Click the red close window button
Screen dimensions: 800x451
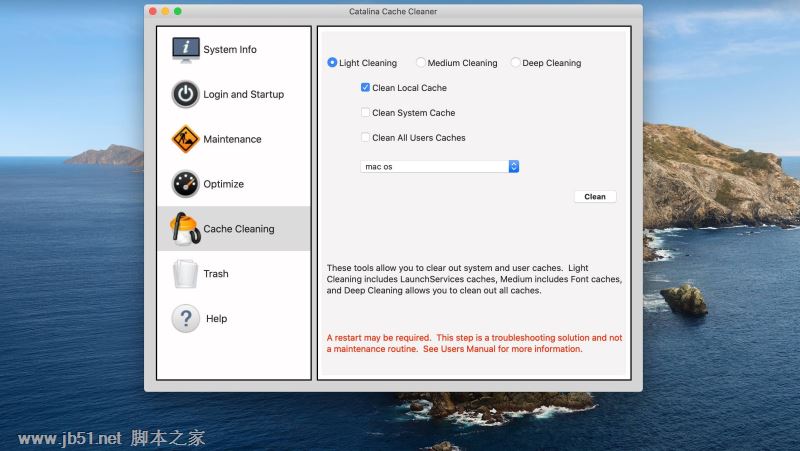(153, 11)
